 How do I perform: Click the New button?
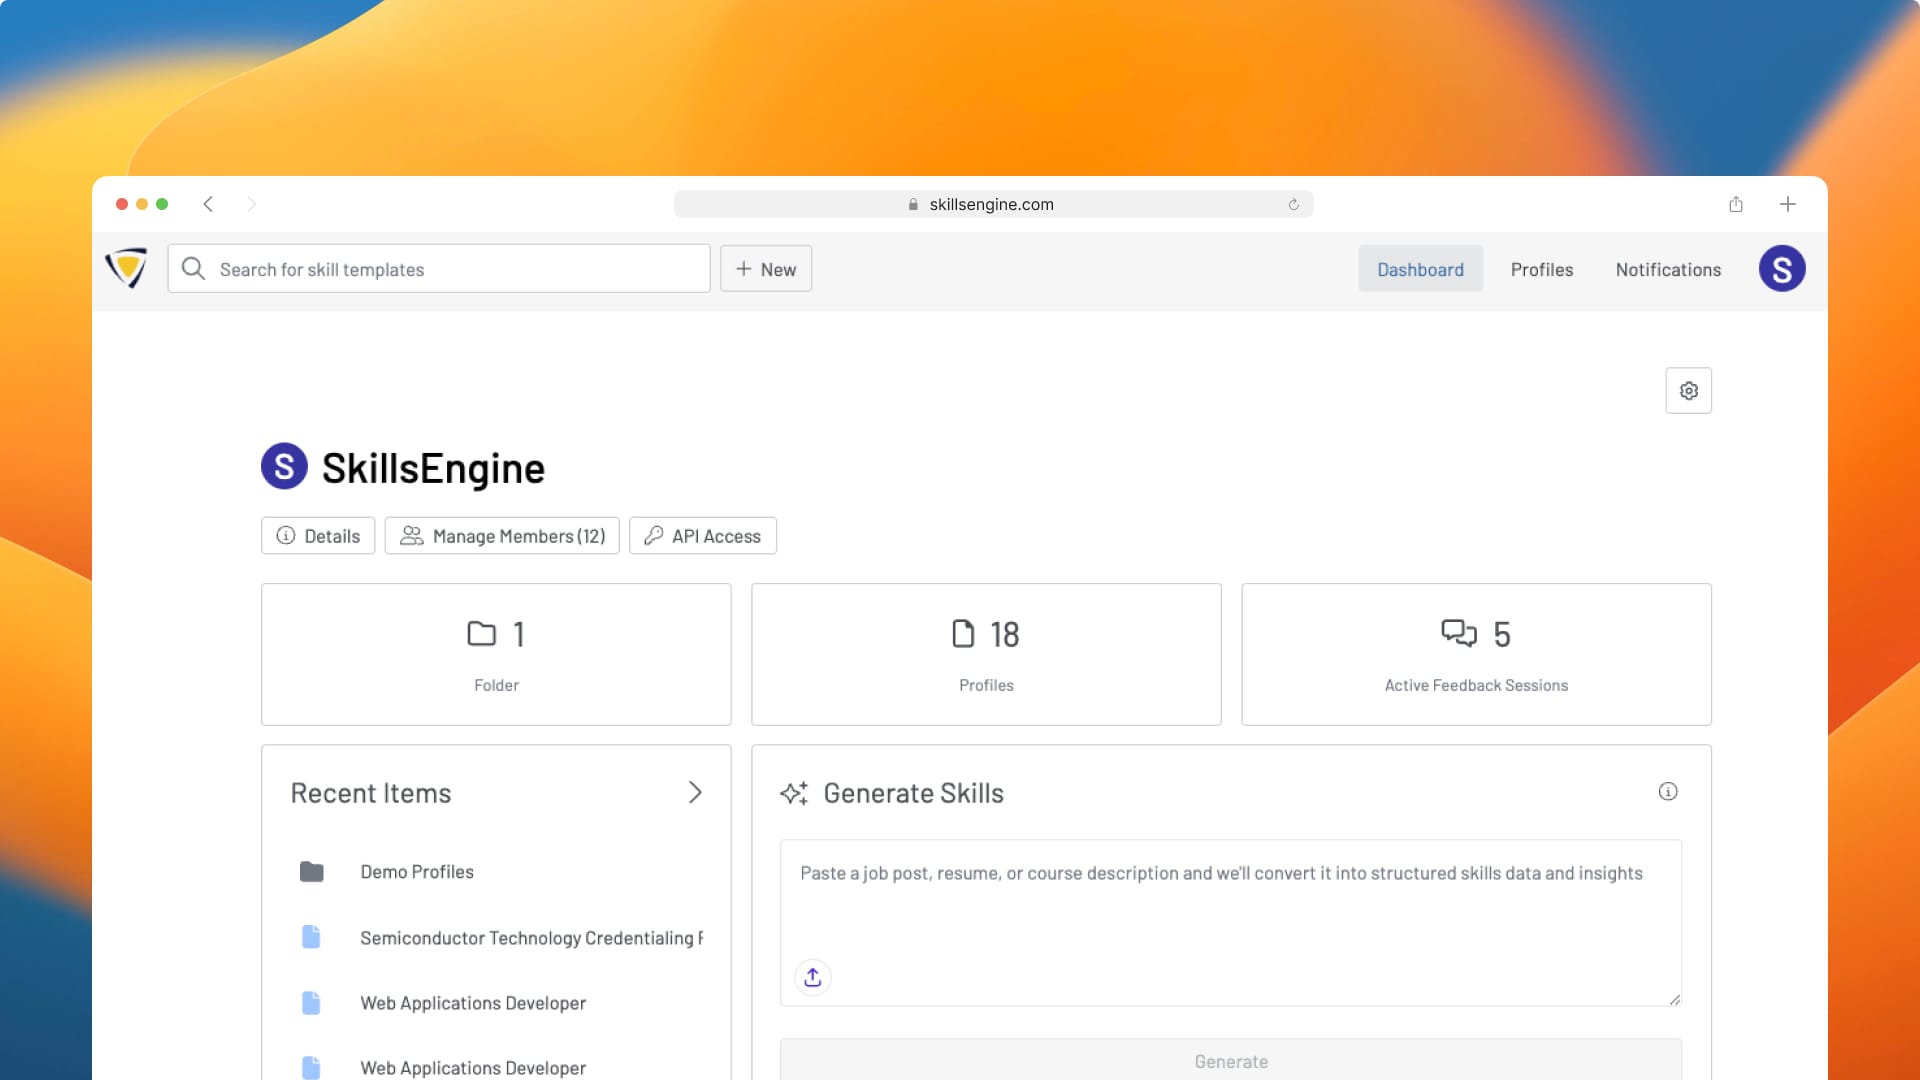[x=766, y=269]
